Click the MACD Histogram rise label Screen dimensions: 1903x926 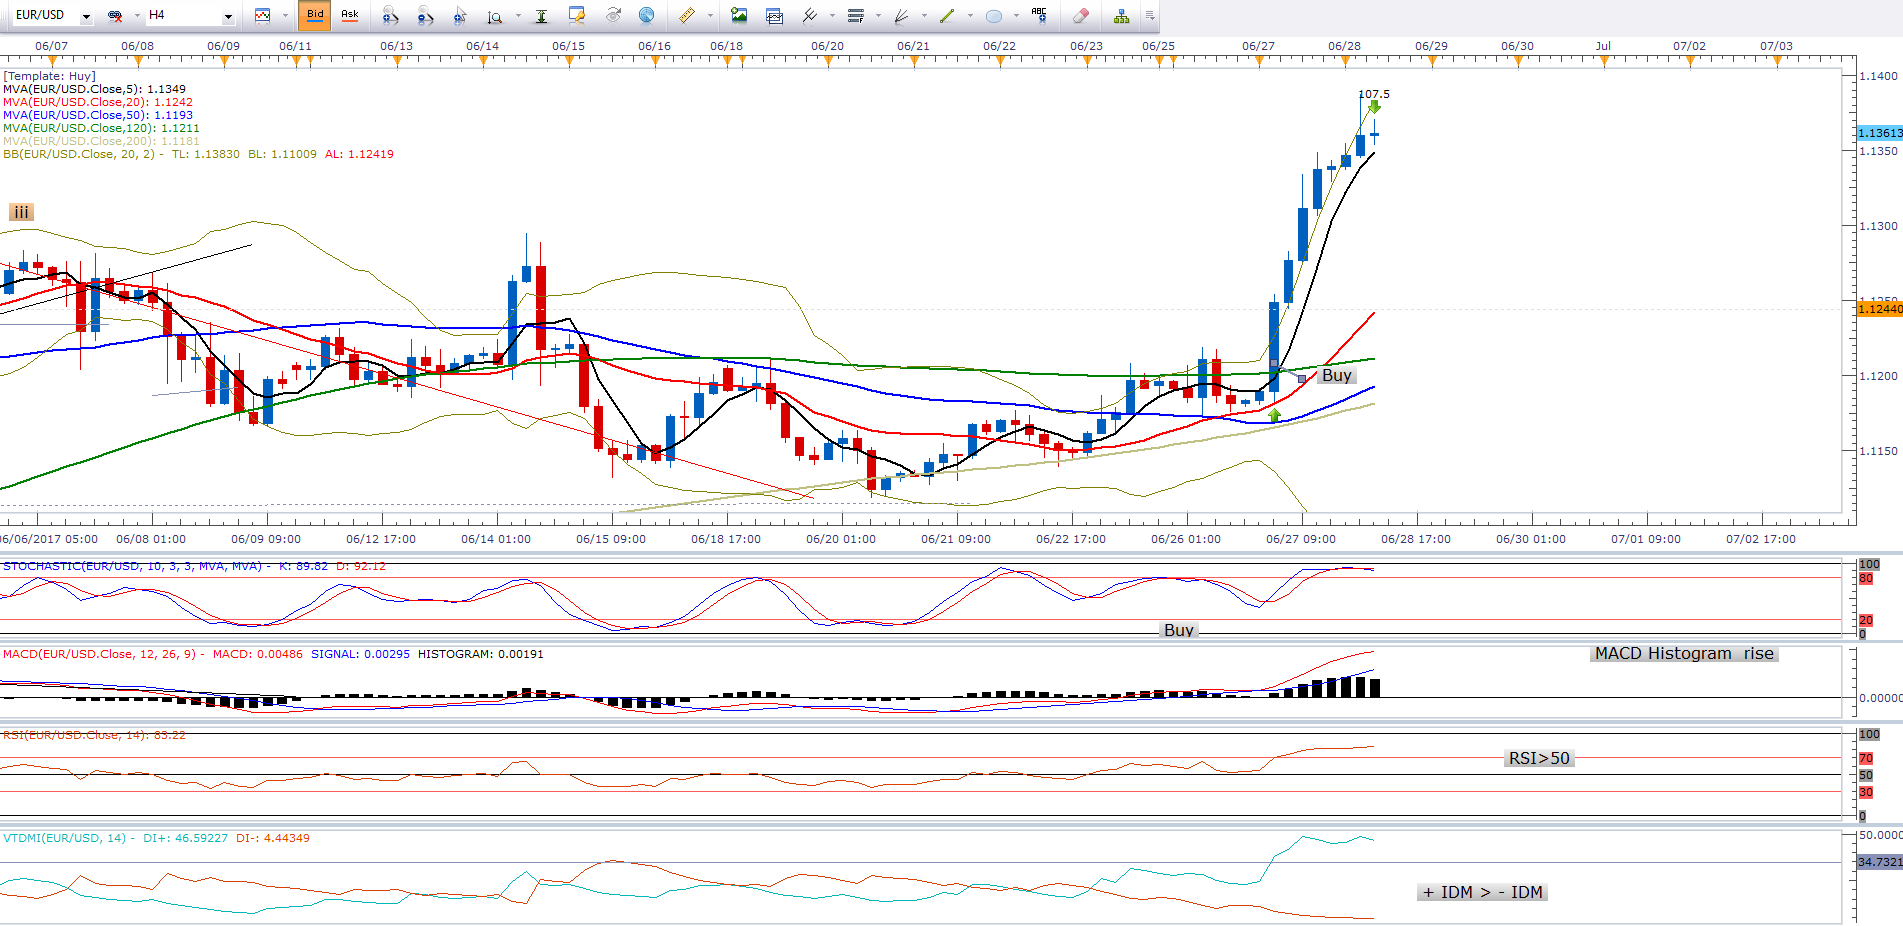[1683, 653]
